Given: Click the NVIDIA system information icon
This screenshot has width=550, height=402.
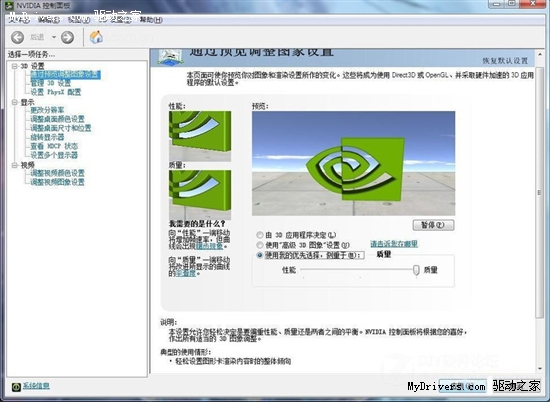Looking at the screenshot, I should (16, 387).
